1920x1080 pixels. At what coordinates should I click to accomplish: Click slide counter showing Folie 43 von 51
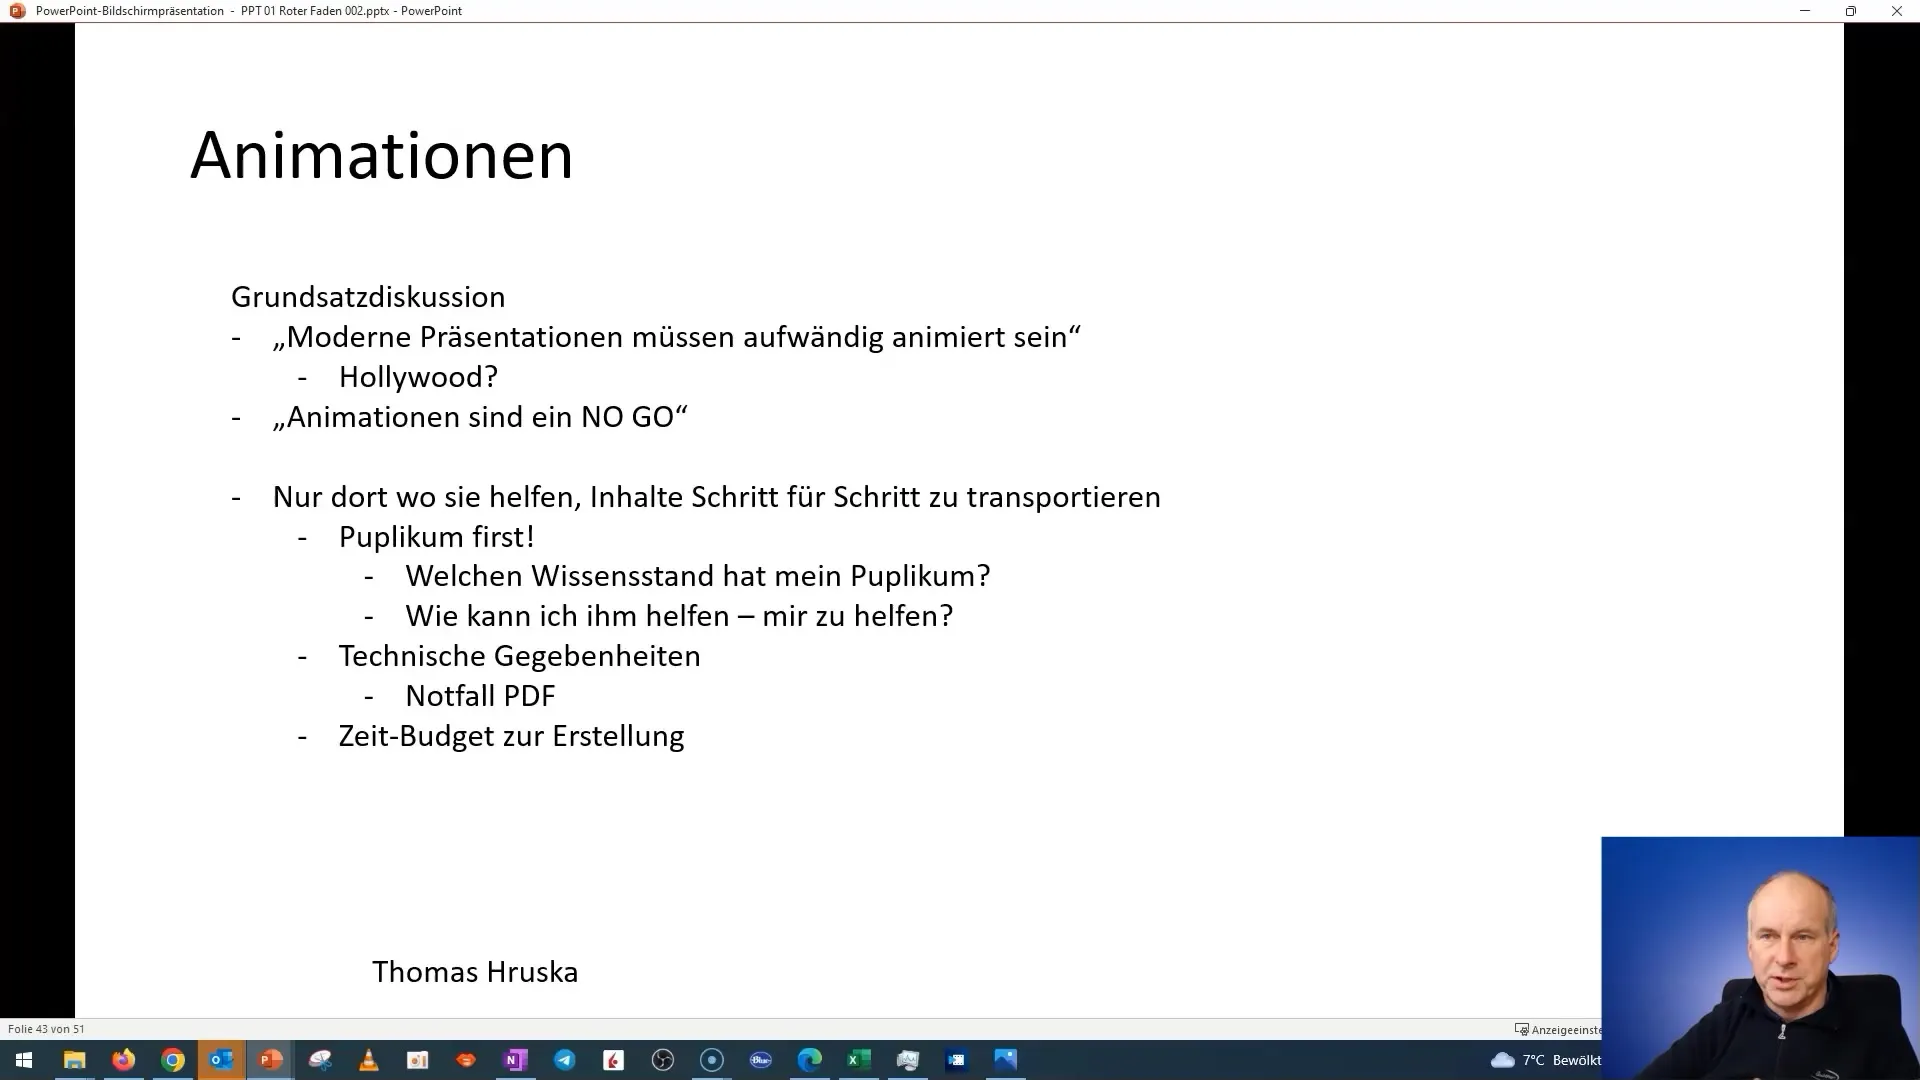pos(45,1029)
